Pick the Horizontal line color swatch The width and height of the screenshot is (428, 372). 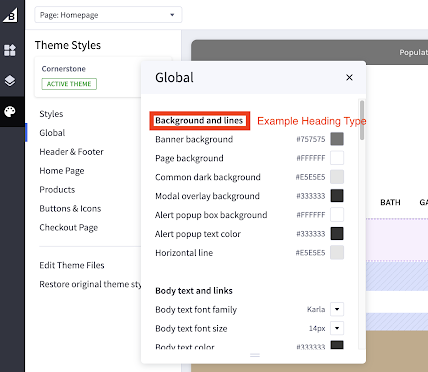pyautogui.click(x=337, y=253)
